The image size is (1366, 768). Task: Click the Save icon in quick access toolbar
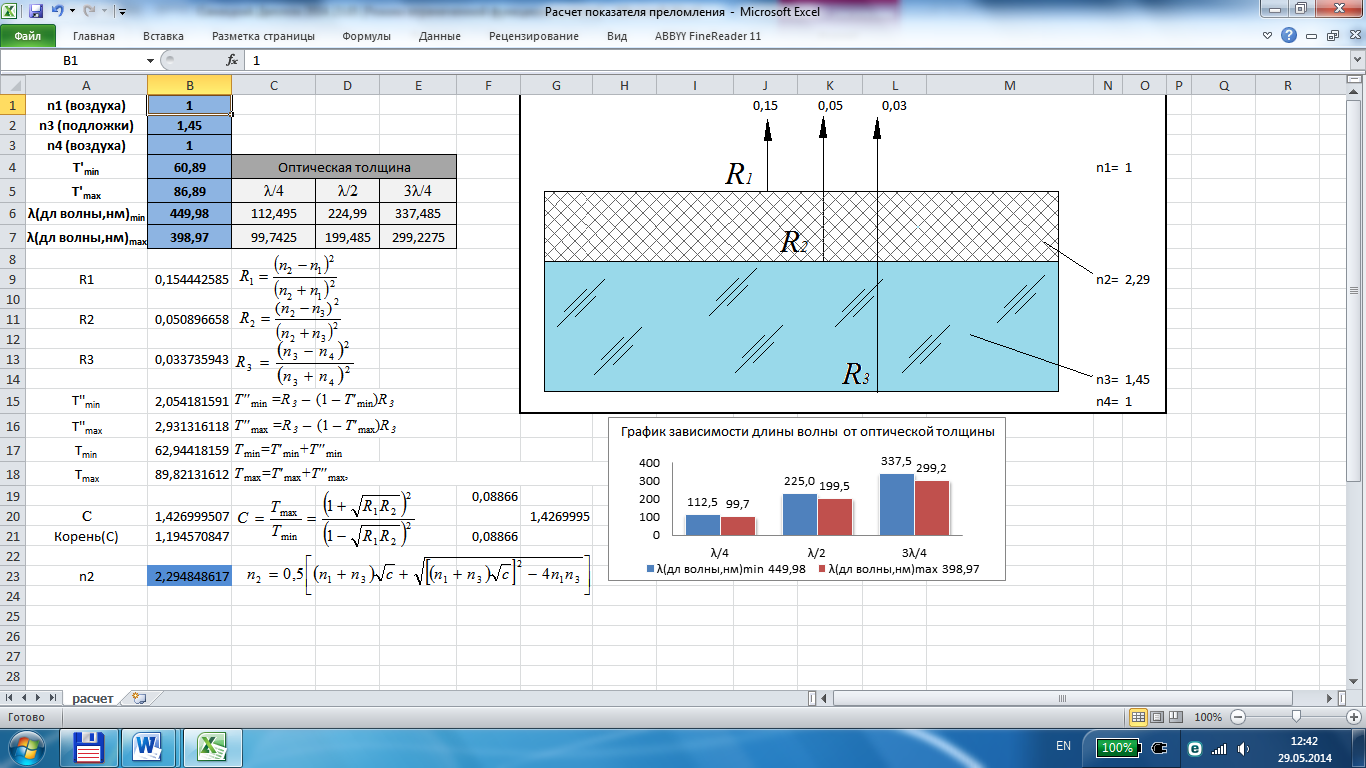click(36, 12)
